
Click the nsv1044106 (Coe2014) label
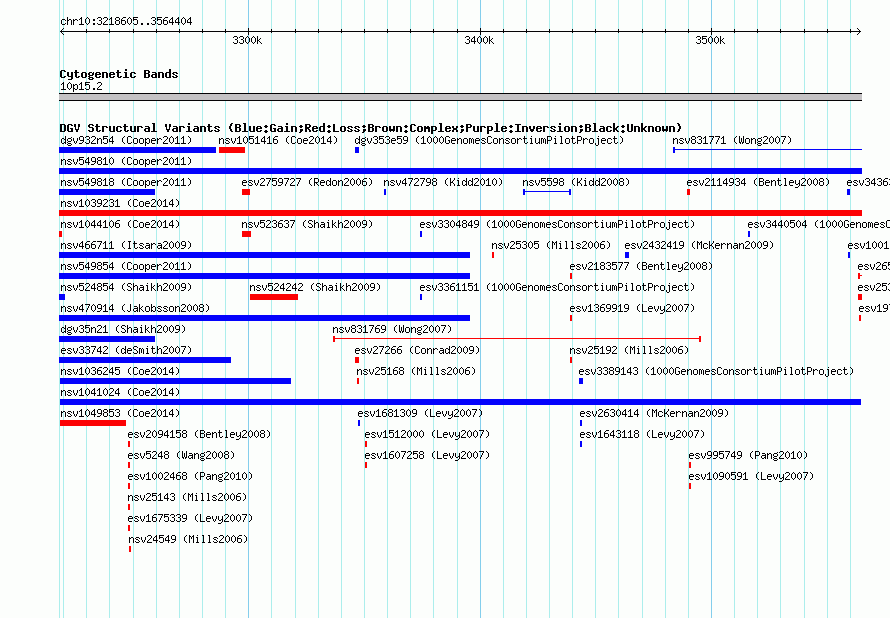tap(120, 224)
